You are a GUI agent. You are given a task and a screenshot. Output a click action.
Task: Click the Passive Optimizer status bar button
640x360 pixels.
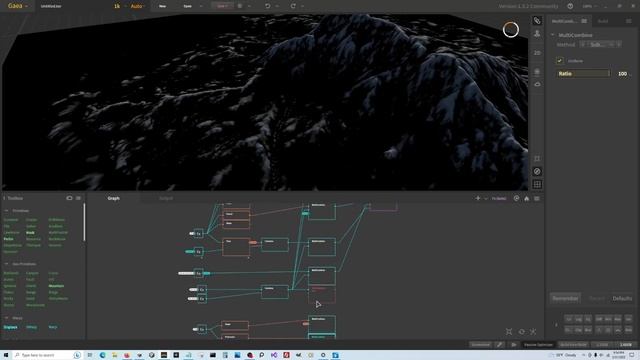click(538, 344)
